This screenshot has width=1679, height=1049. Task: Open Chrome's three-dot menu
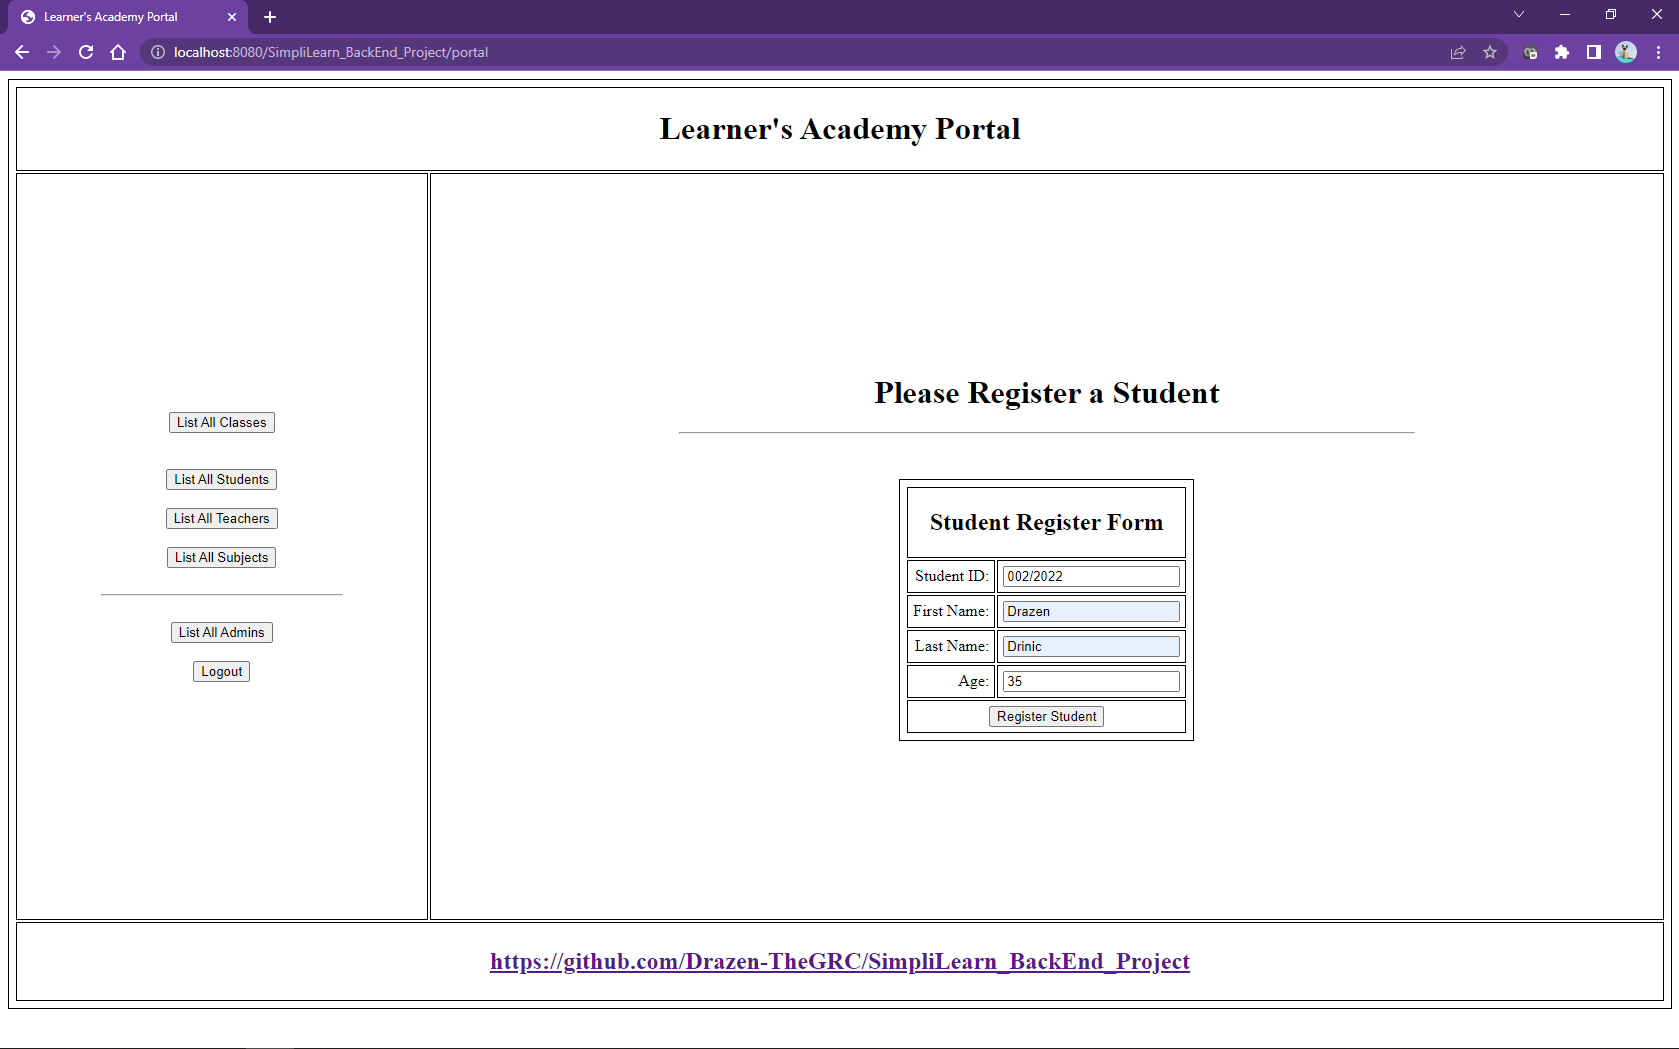1658,52
